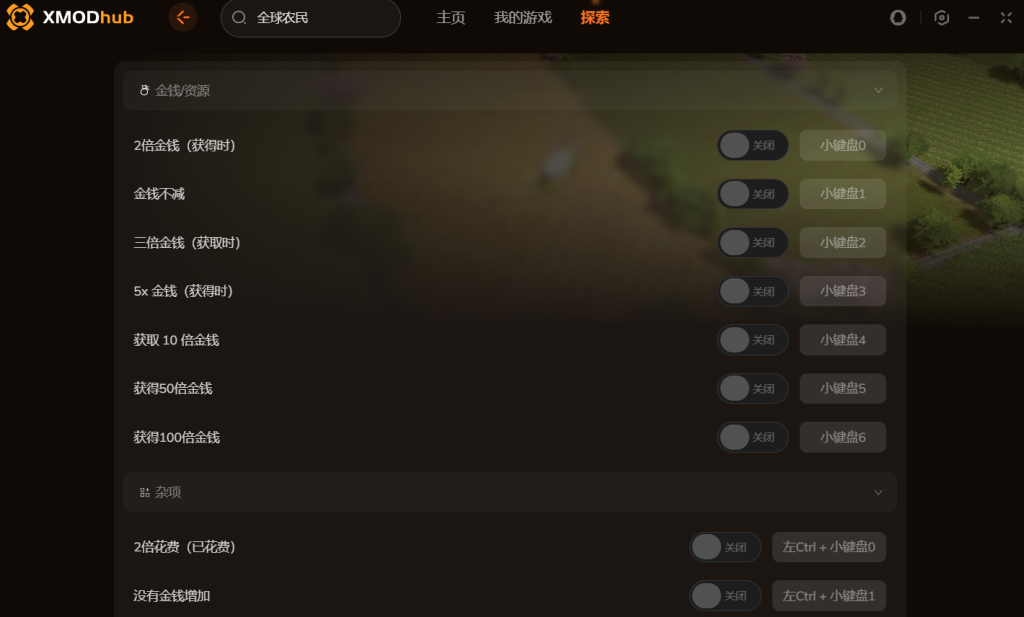Open the 我的游戏 tab

pos(522,18)
